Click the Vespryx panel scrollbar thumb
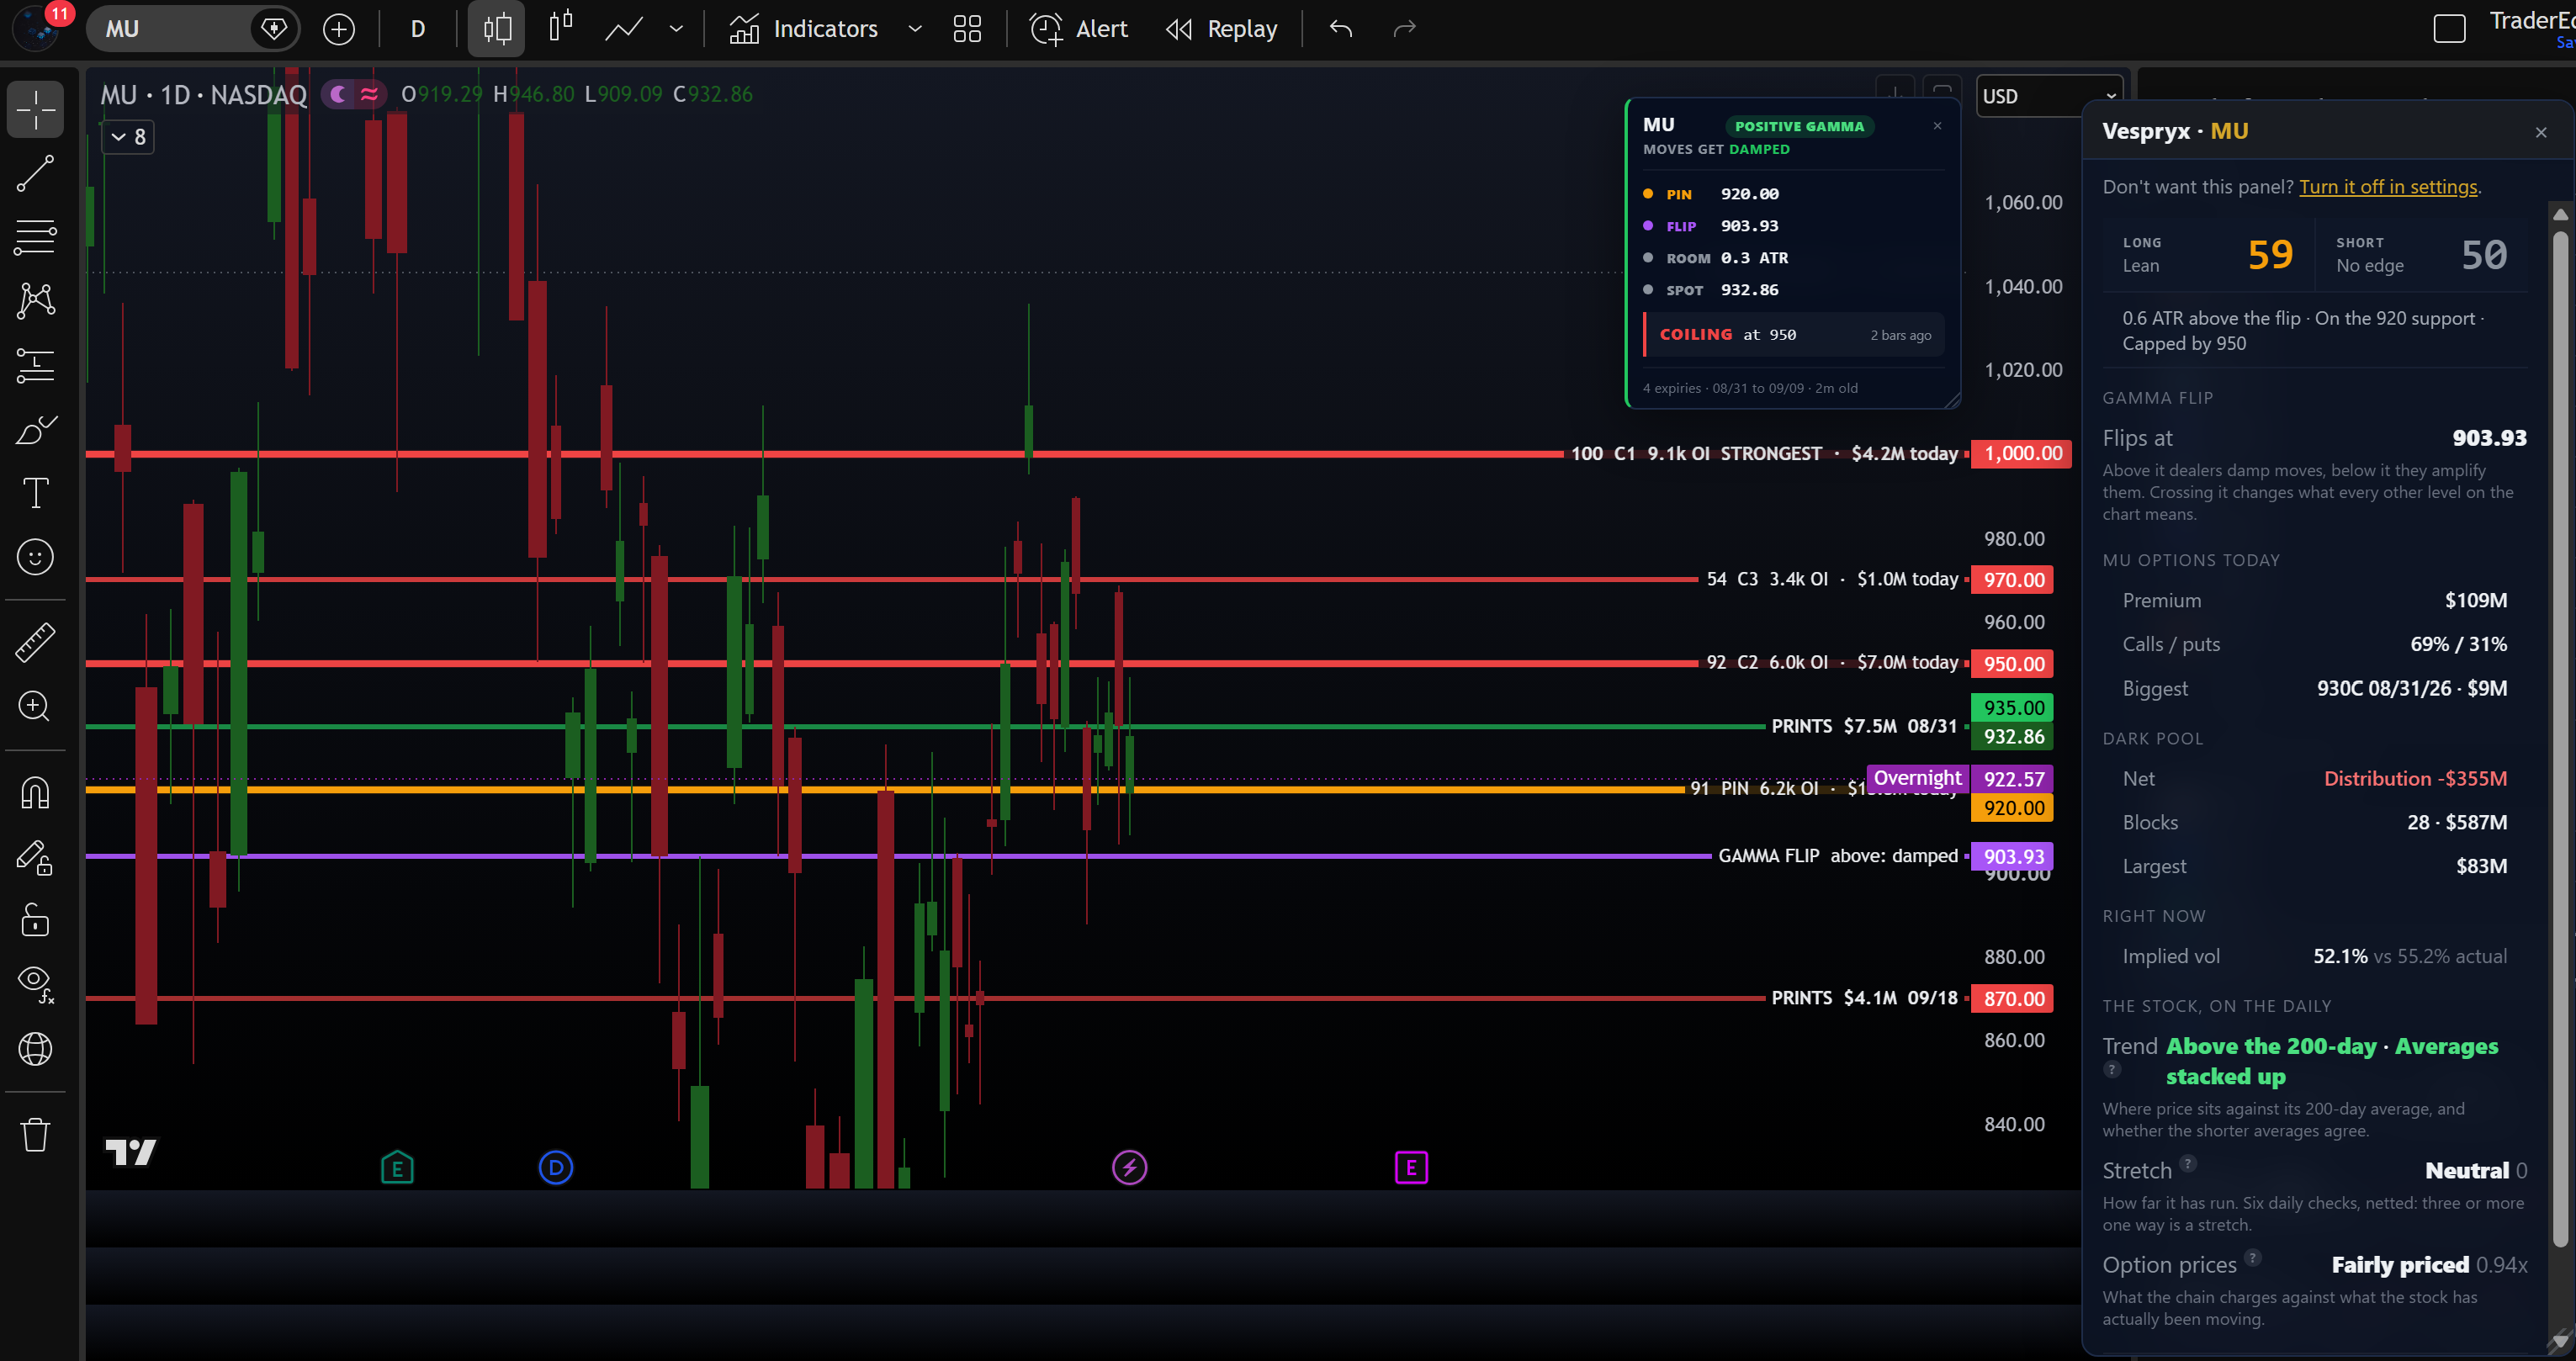The image size is (2576, 1361). point(2560,740)
